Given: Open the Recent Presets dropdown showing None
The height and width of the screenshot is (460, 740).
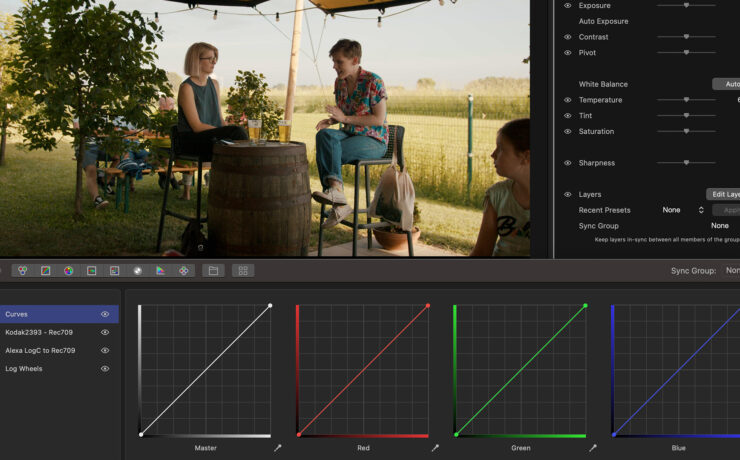Looking at the screenshot, I should click(683, 210).
